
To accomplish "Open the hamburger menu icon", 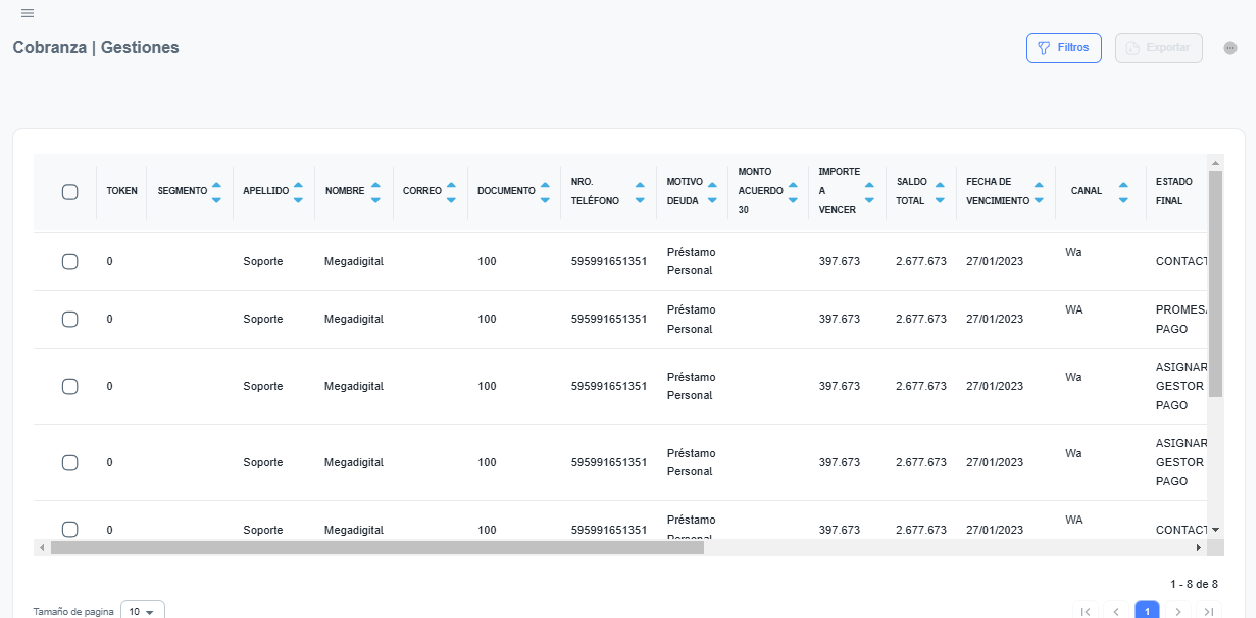I will (27, 13).
